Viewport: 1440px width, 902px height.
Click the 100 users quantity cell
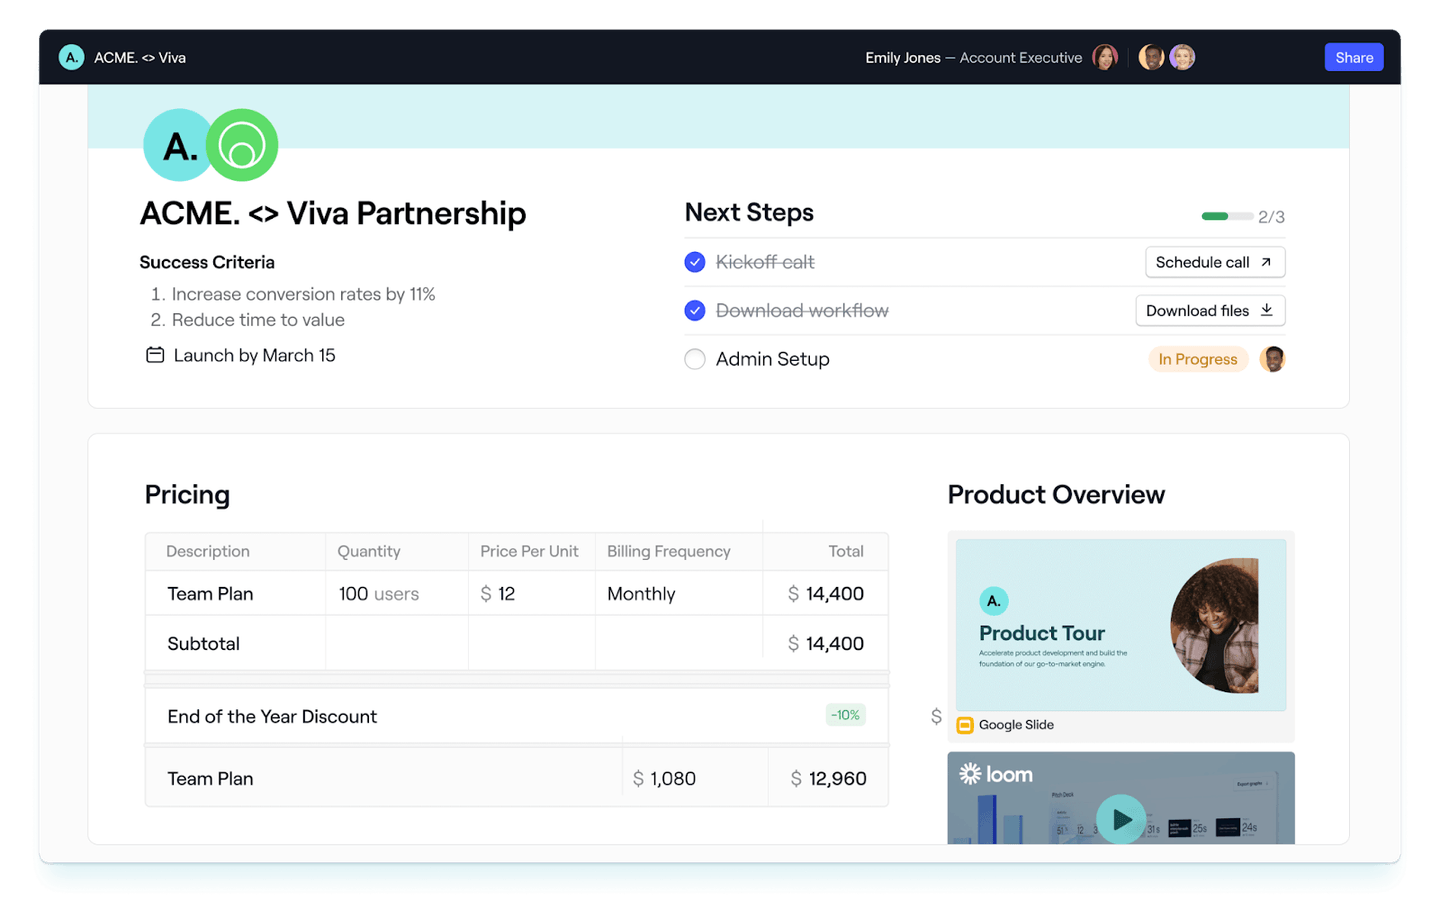point(397,593)
